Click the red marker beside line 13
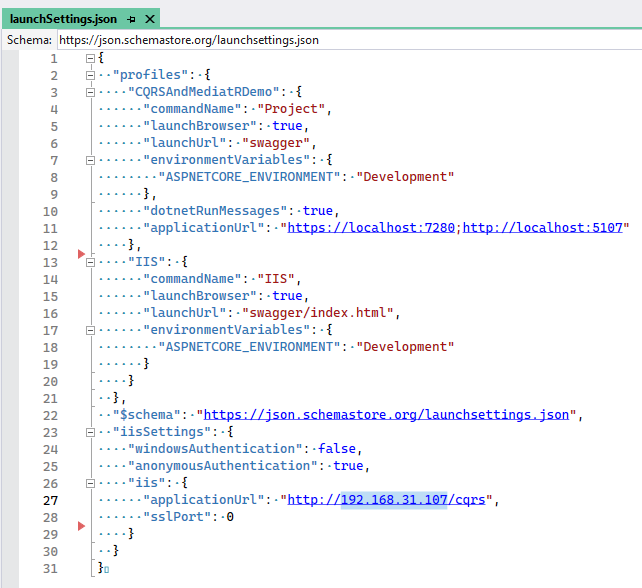 [81, 254]
